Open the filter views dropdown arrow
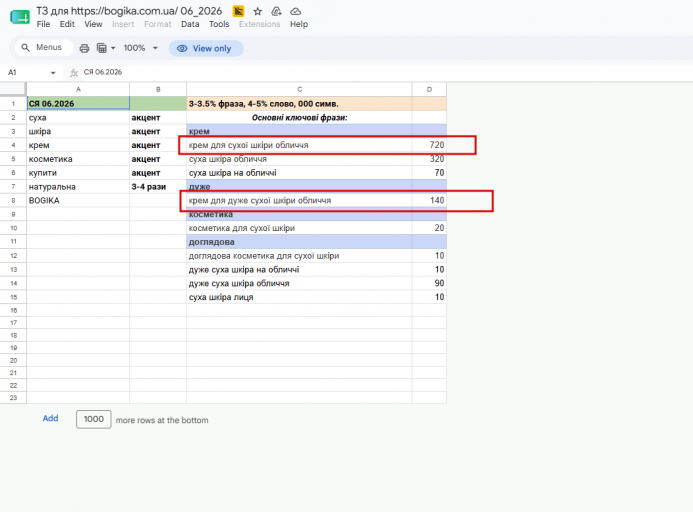Viewport: 693px width, 512px height. [x=113, y=48]
